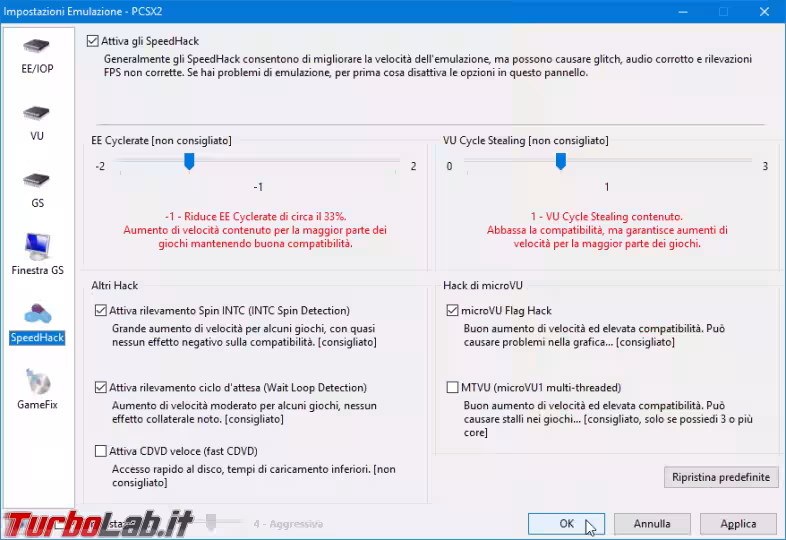Click the VU label in sidebar
Image resolution: width=786 pixels, height=540 pixels.
[37, 136]
